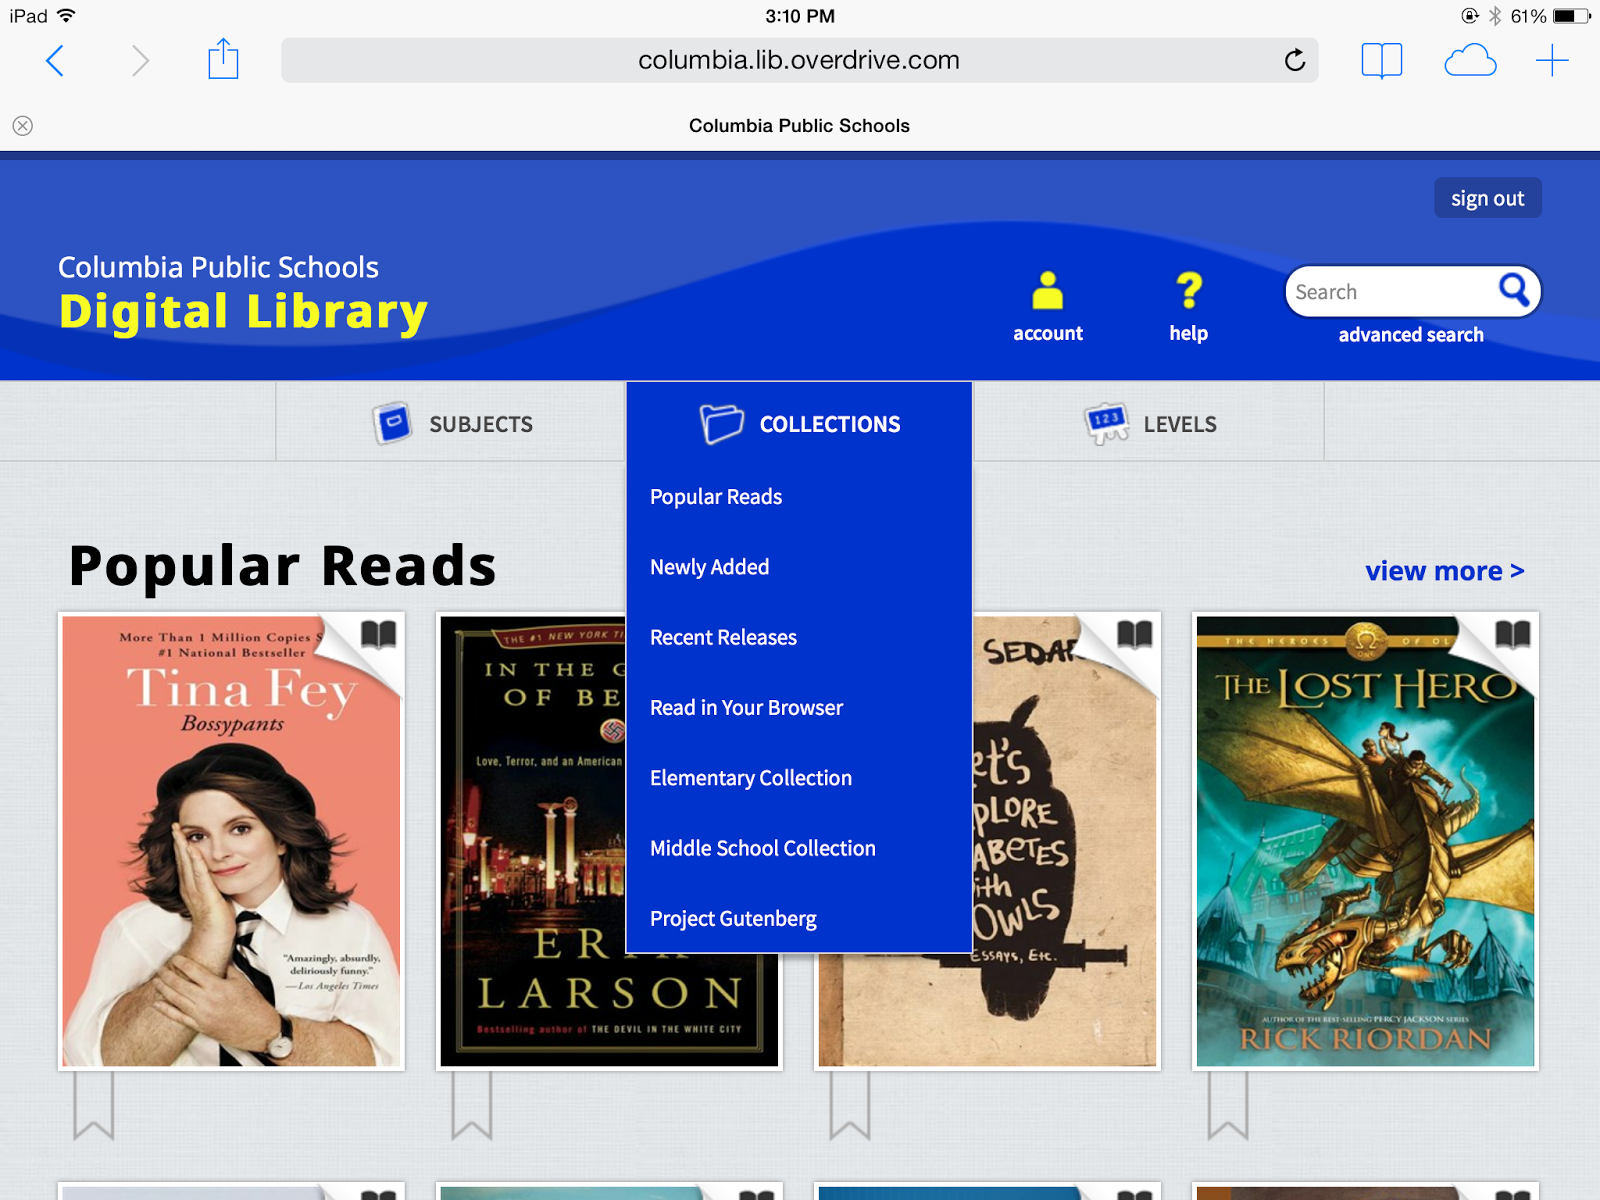The width and height of the screenshot is (1600, 1200).
Task: Select Newly Added collection
Action: click(710, 567)
